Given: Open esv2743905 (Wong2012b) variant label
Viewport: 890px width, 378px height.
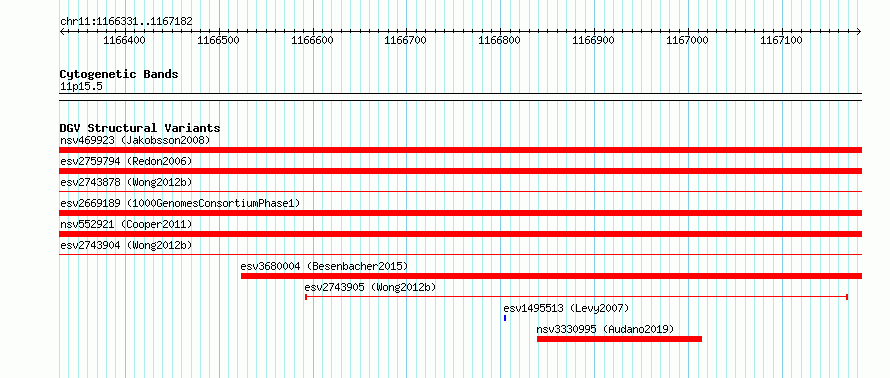Looking at the screenshot, I should [x=371, y=287].
